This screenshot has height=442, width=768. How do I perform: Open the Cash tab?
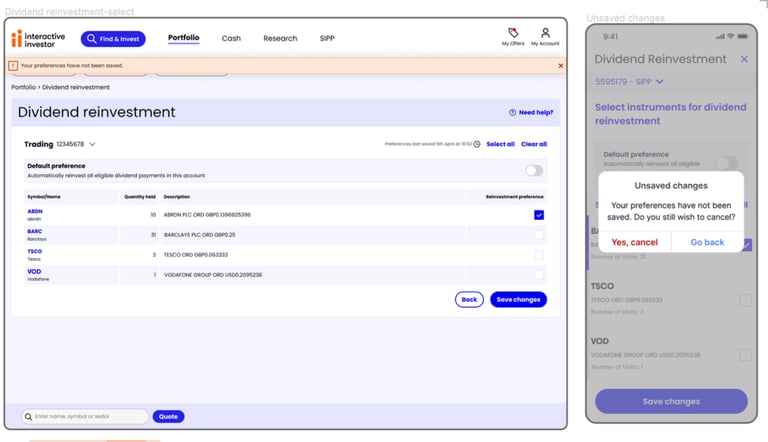coord(231,38)
